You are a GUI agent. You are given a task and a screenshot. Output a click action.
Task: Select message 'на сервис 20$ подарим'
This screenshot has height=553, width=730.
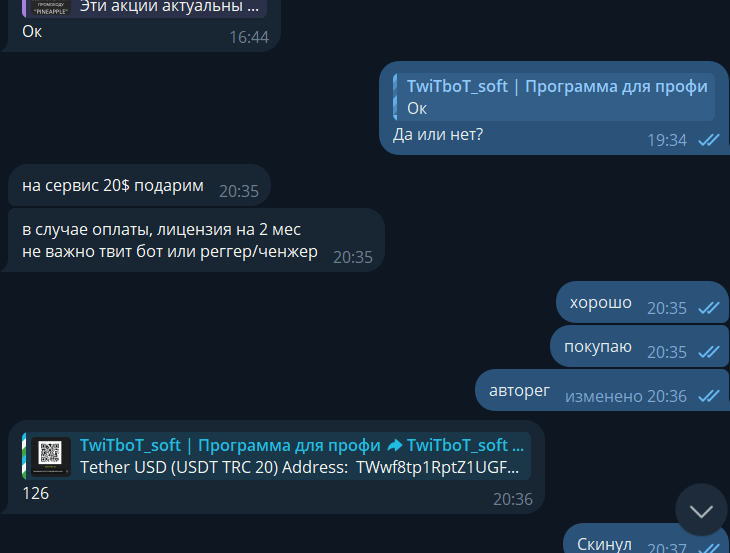139,185
